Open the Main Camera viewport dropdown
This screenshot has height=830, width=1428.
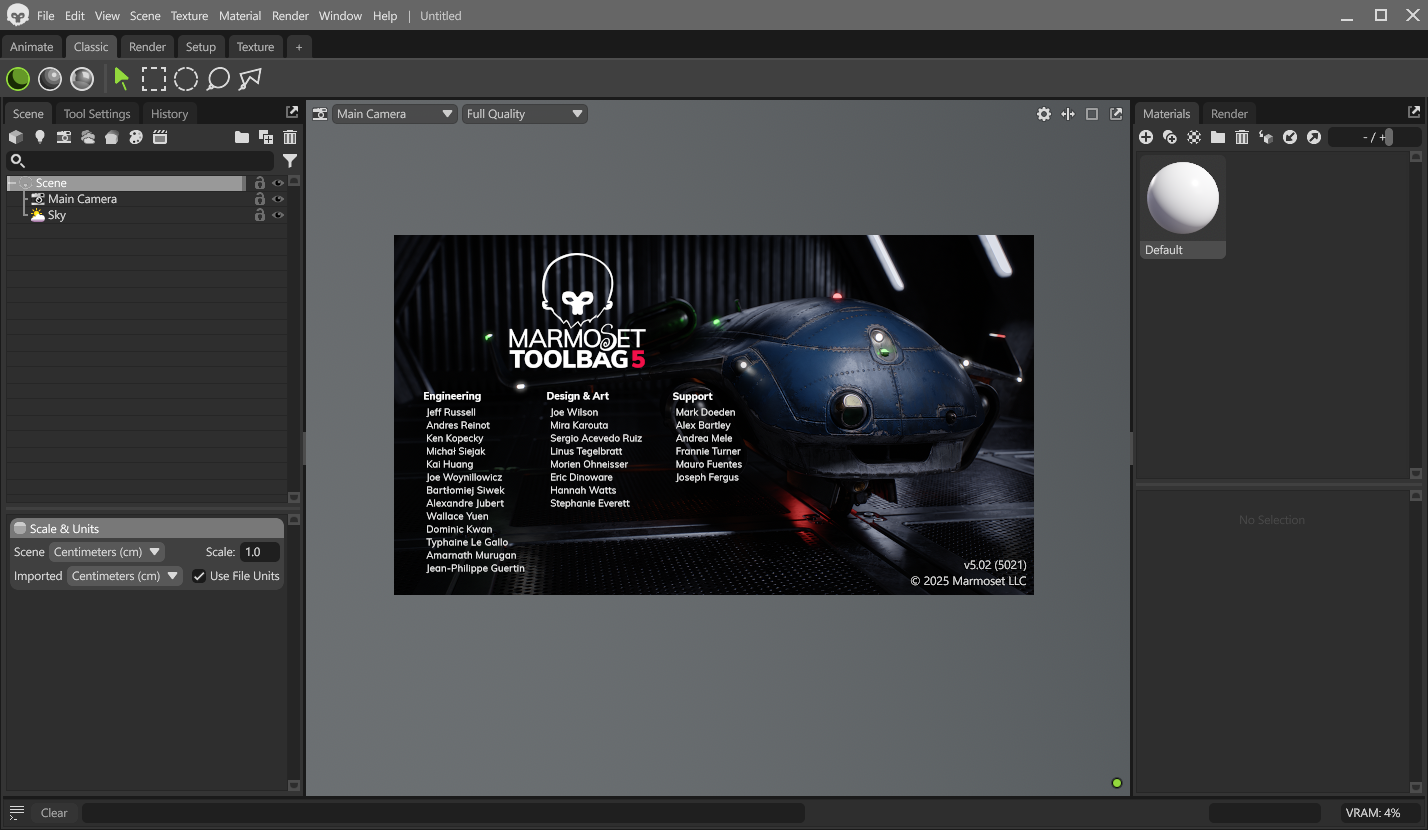[x=395, y=114]
